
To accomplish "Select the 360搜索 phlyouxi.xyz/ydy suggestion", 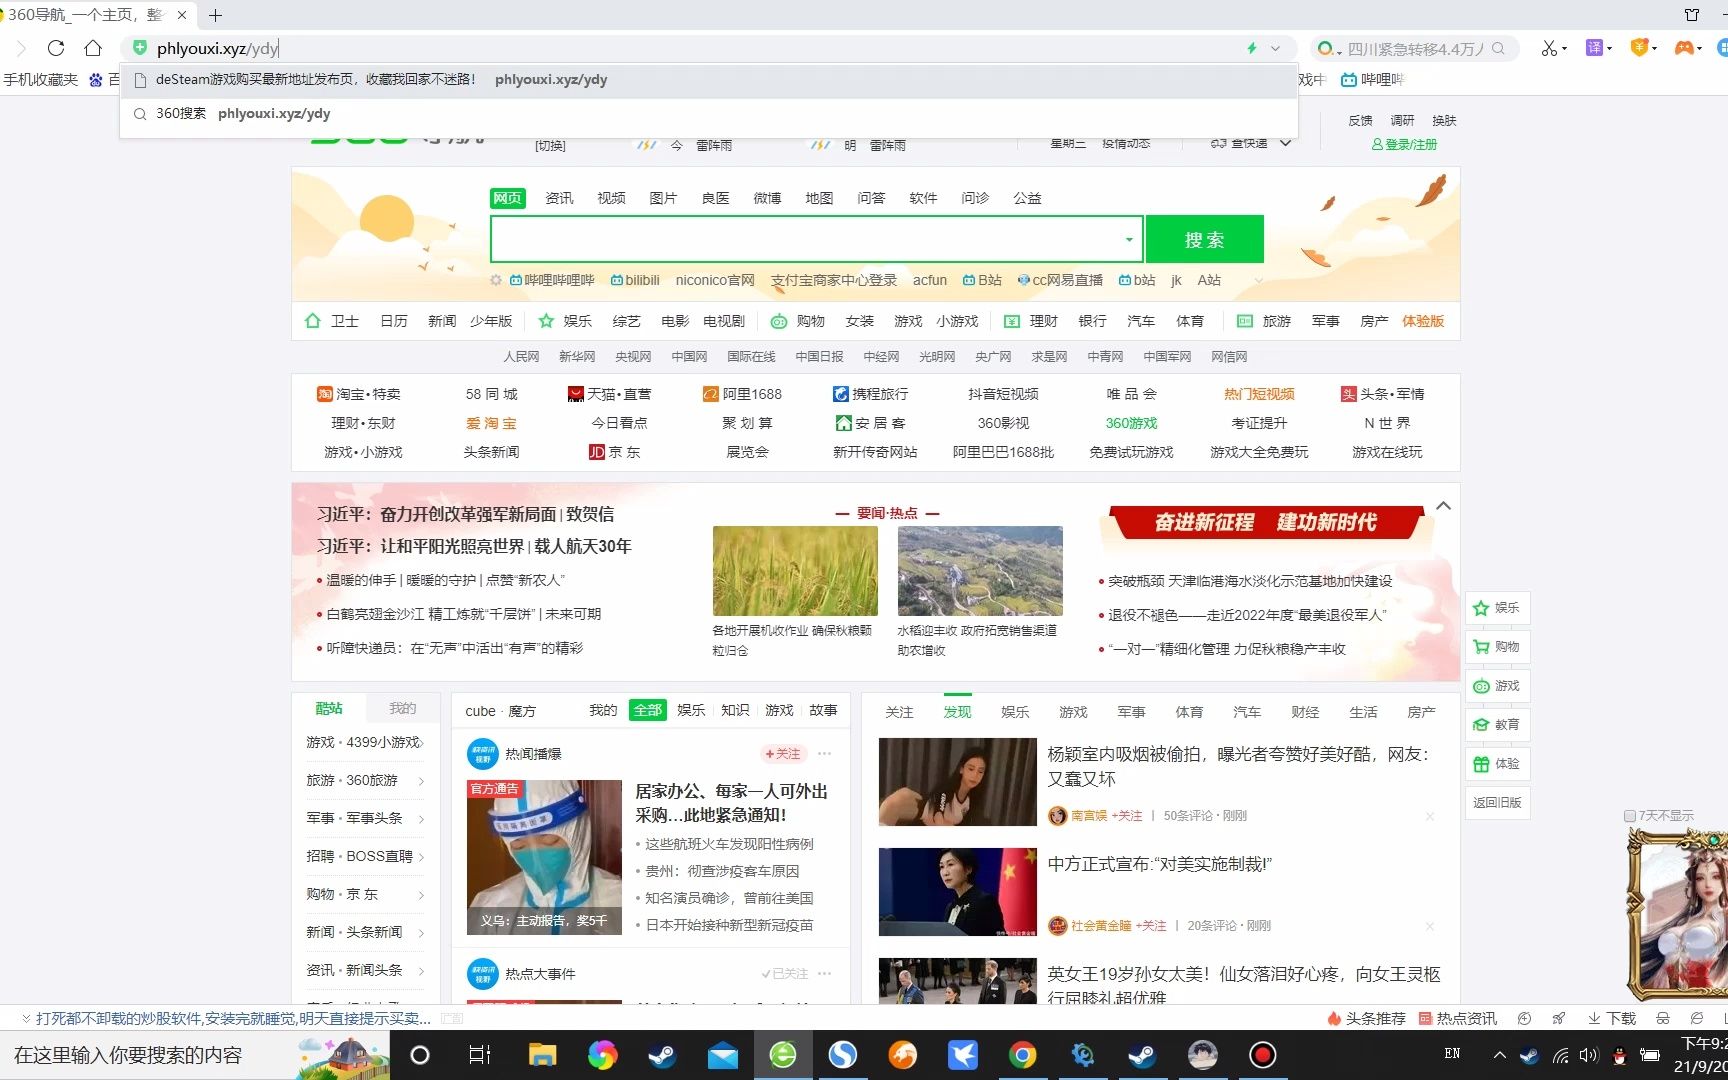I will point(709,114).
